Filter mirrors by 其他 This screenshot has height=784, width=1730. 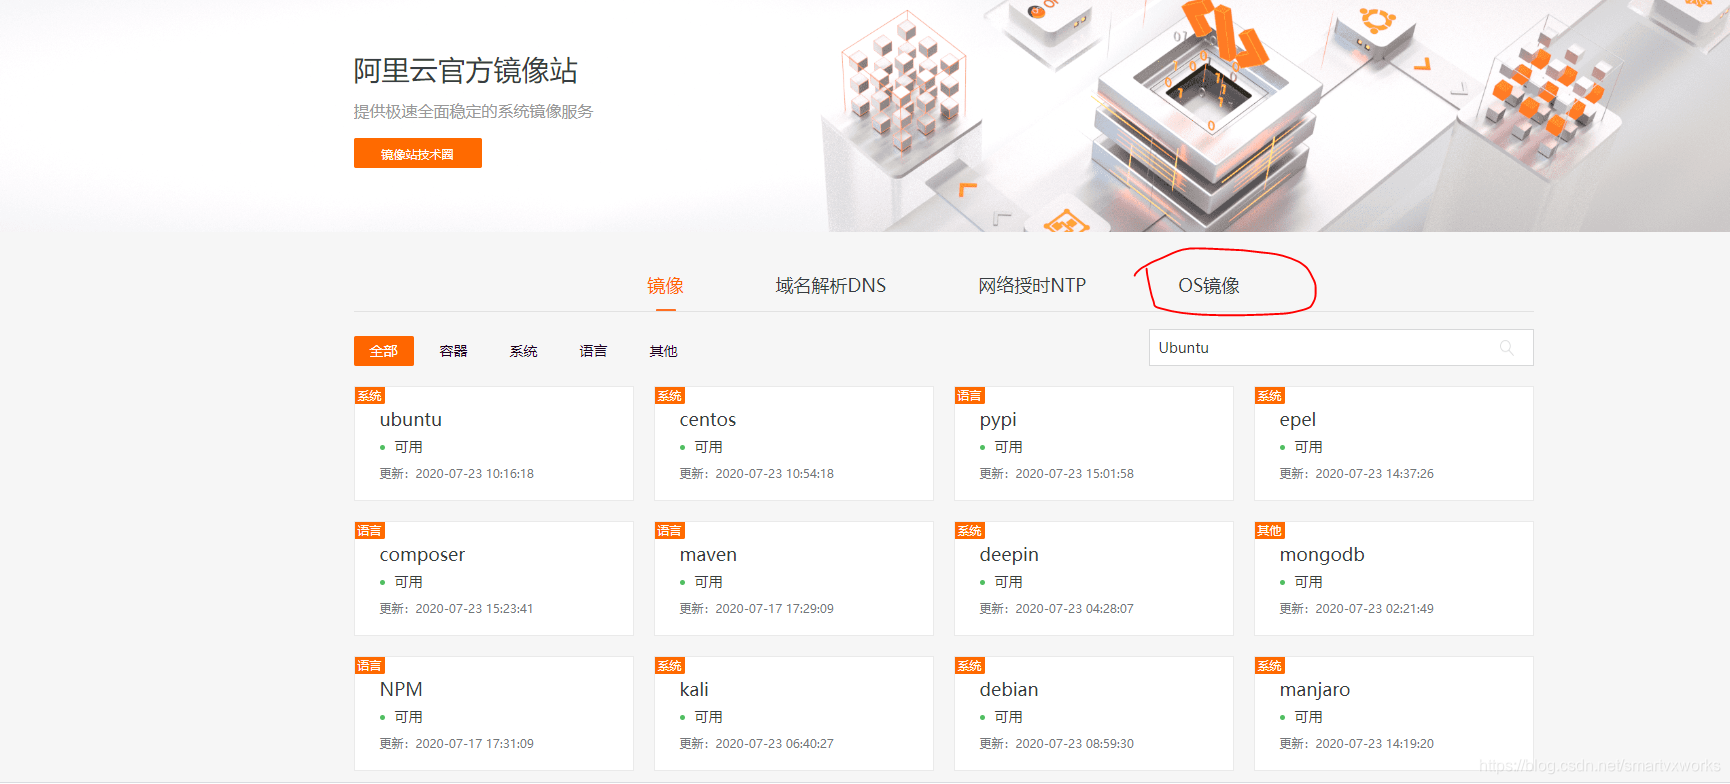click(664, 351)
